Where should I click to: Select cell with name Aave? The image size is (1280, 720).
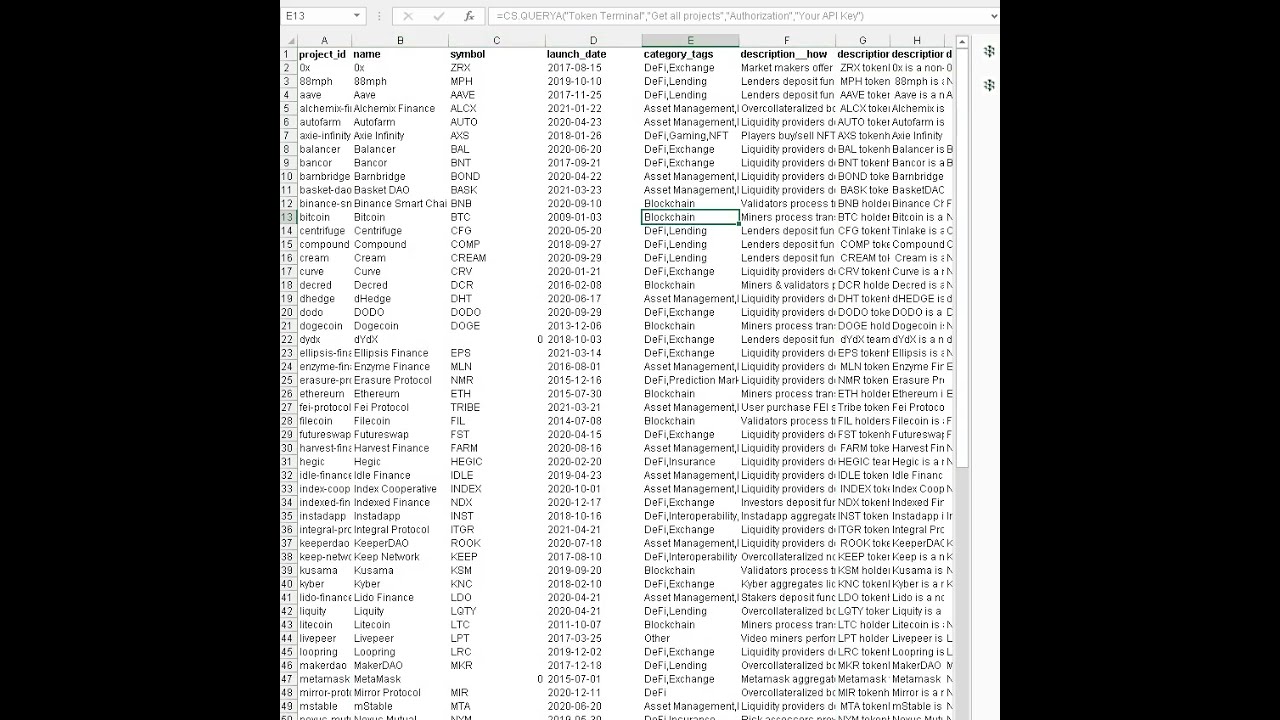(x=400, y=95)
